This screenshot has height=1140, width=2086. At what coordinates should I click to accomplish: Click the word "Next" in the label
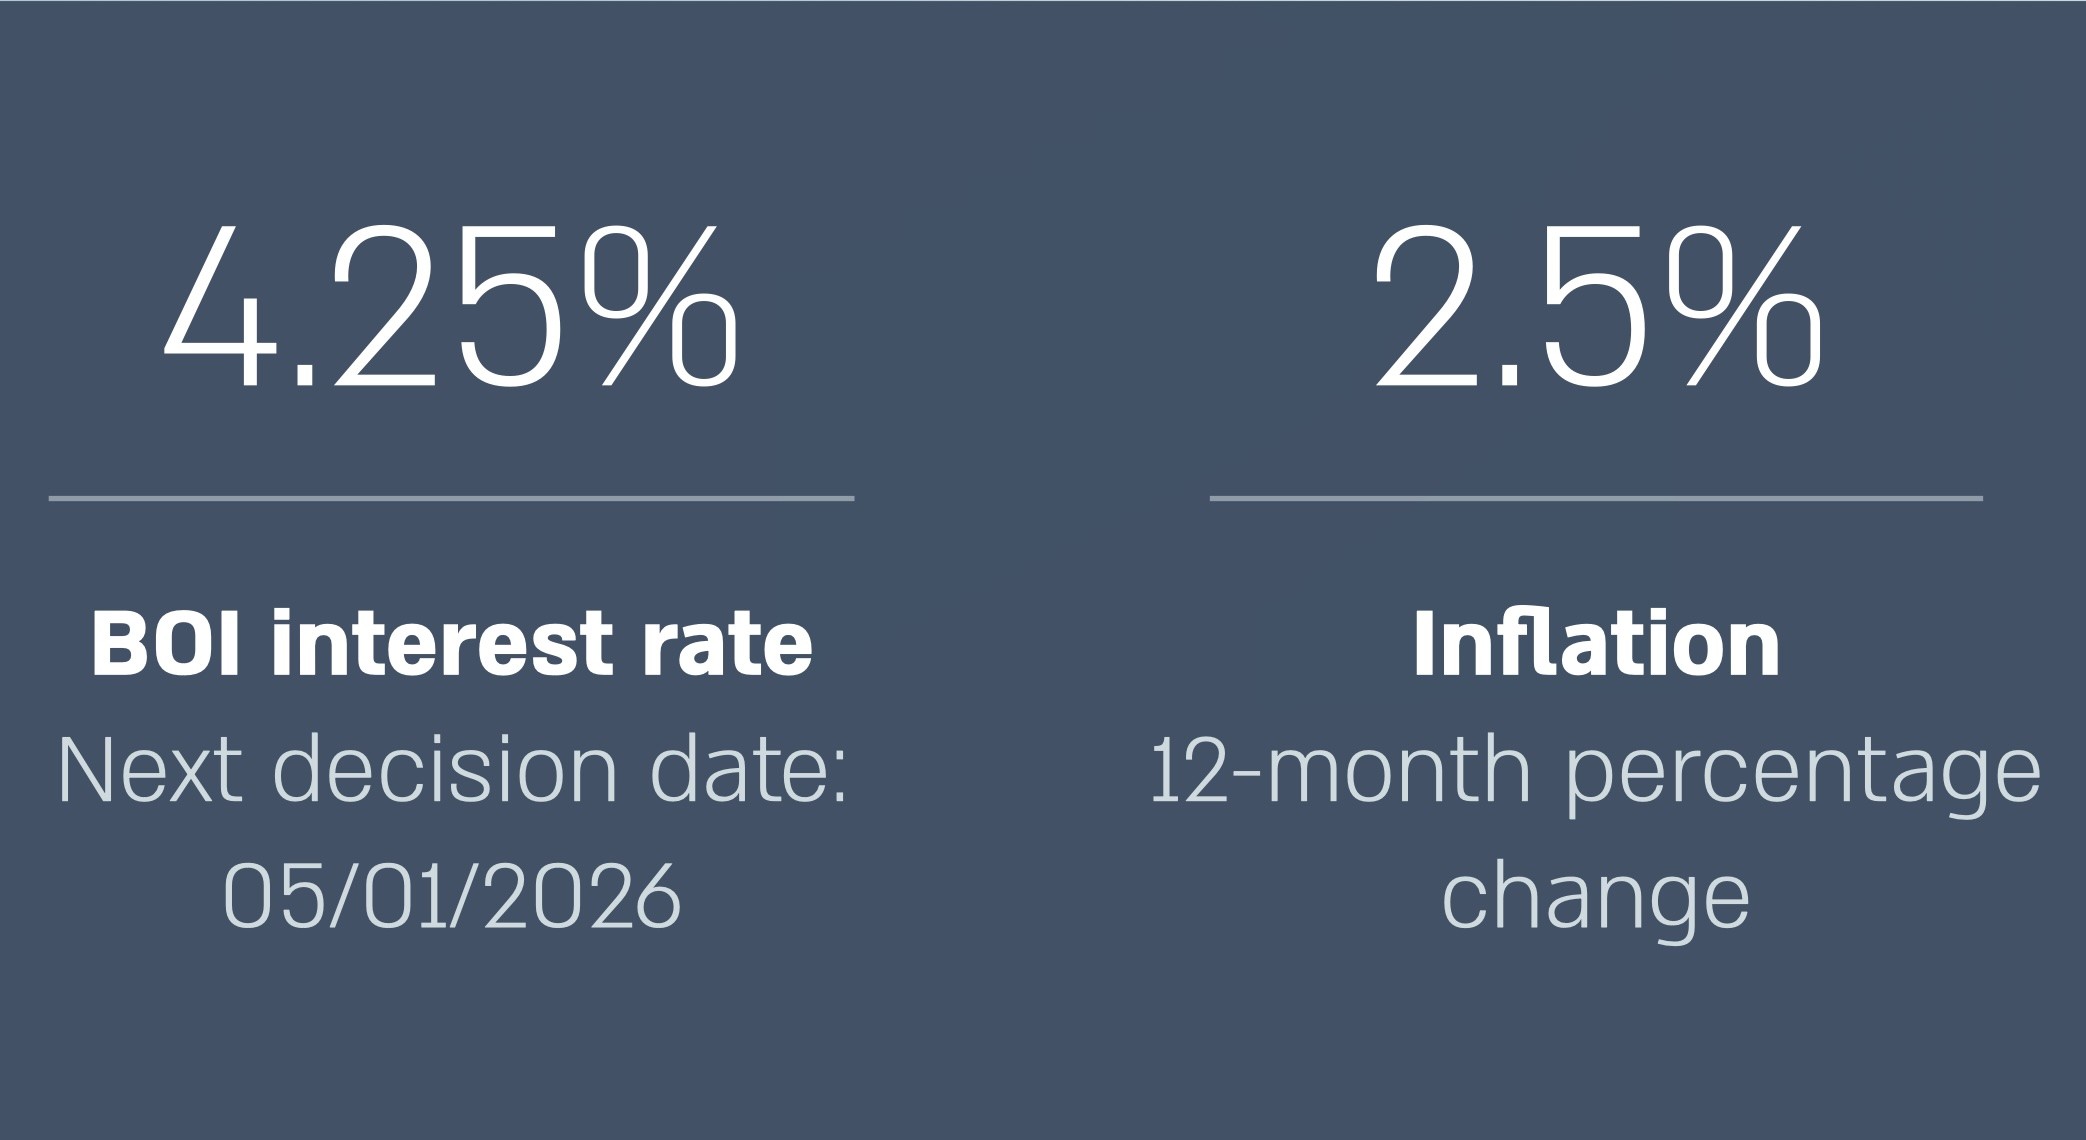click(x=150, y=770)
